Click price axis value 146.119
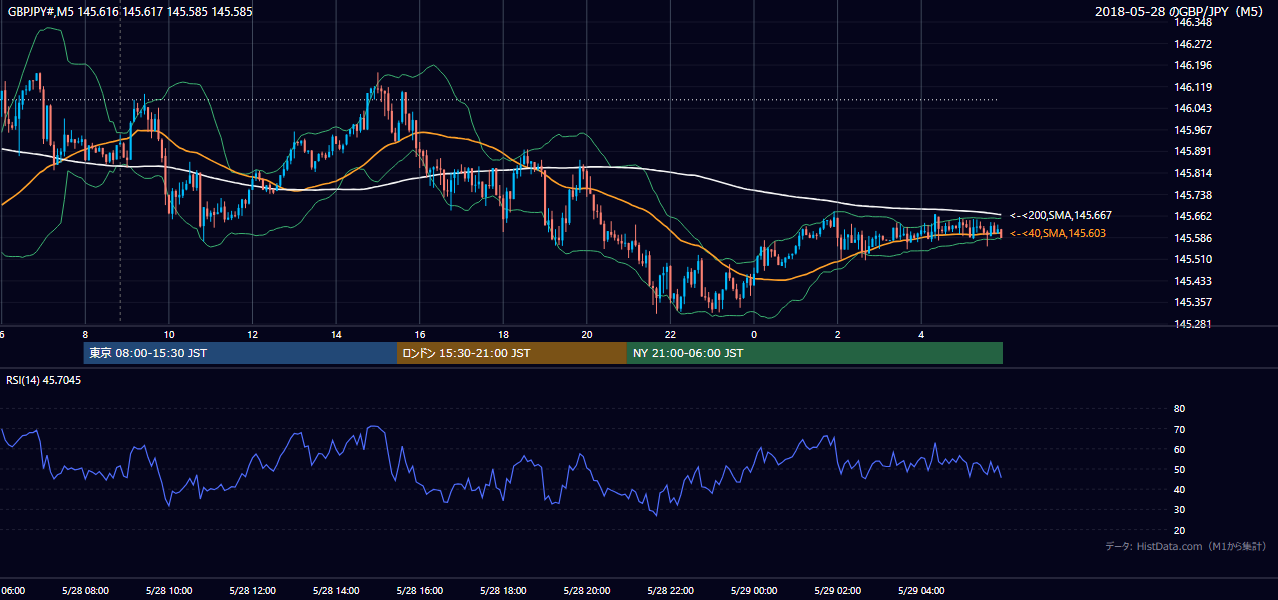The image size is (1278, 600). tap(1192, 87)
